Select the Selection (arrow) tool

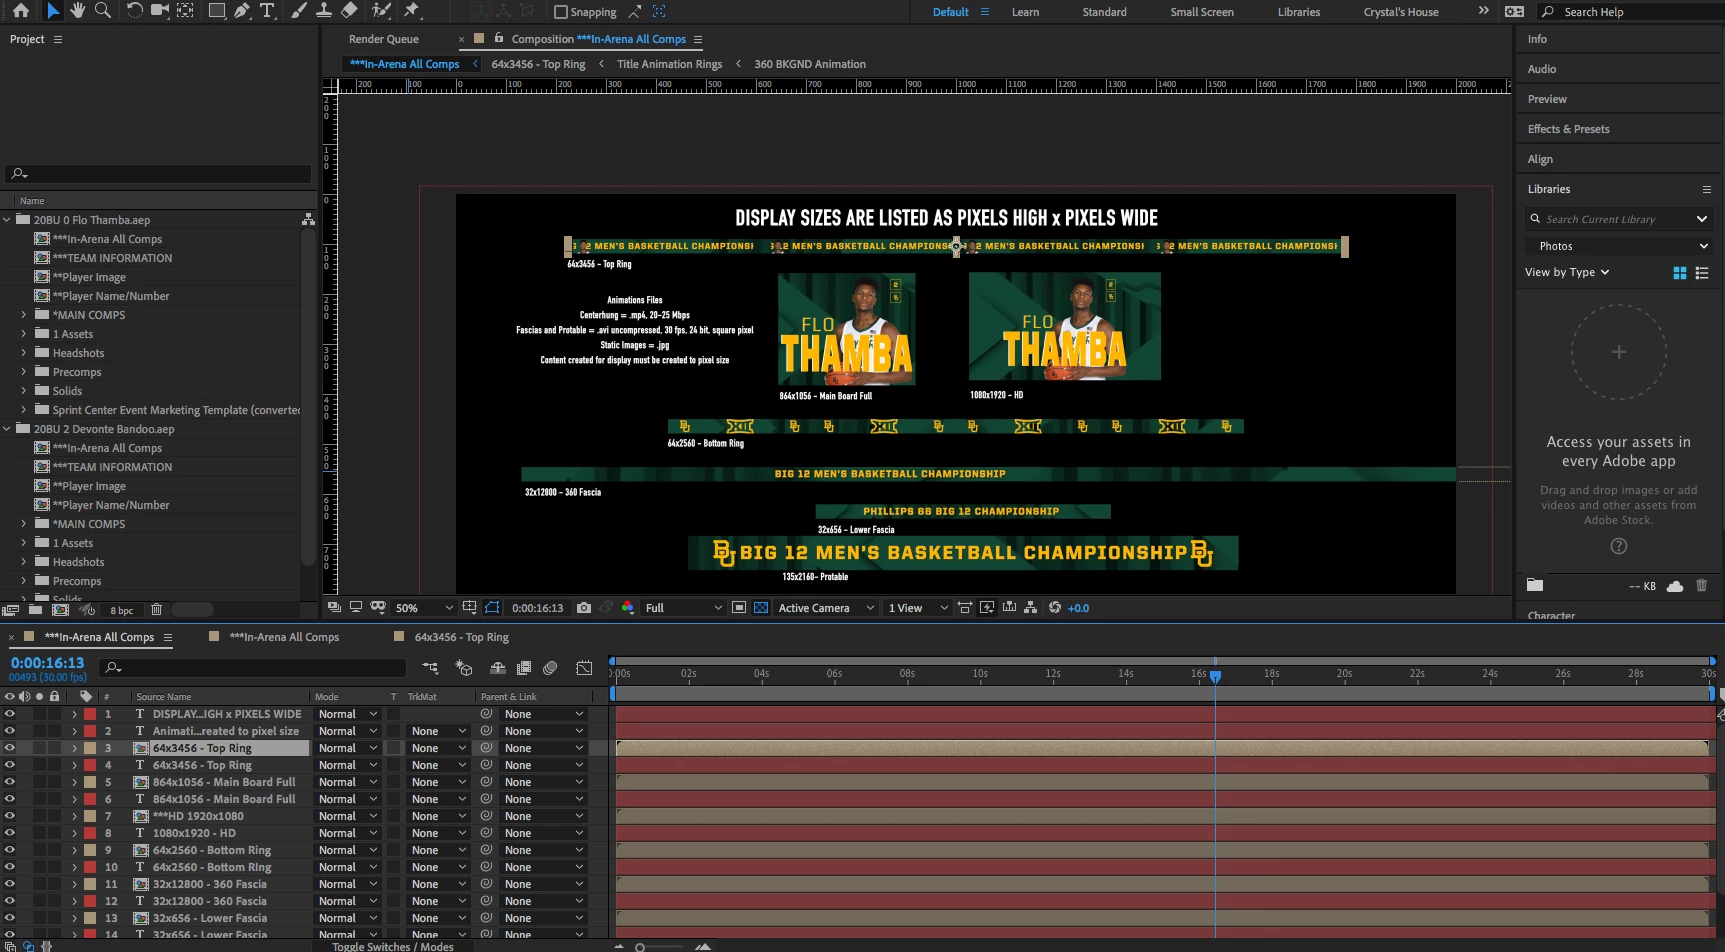coord(53,11)
